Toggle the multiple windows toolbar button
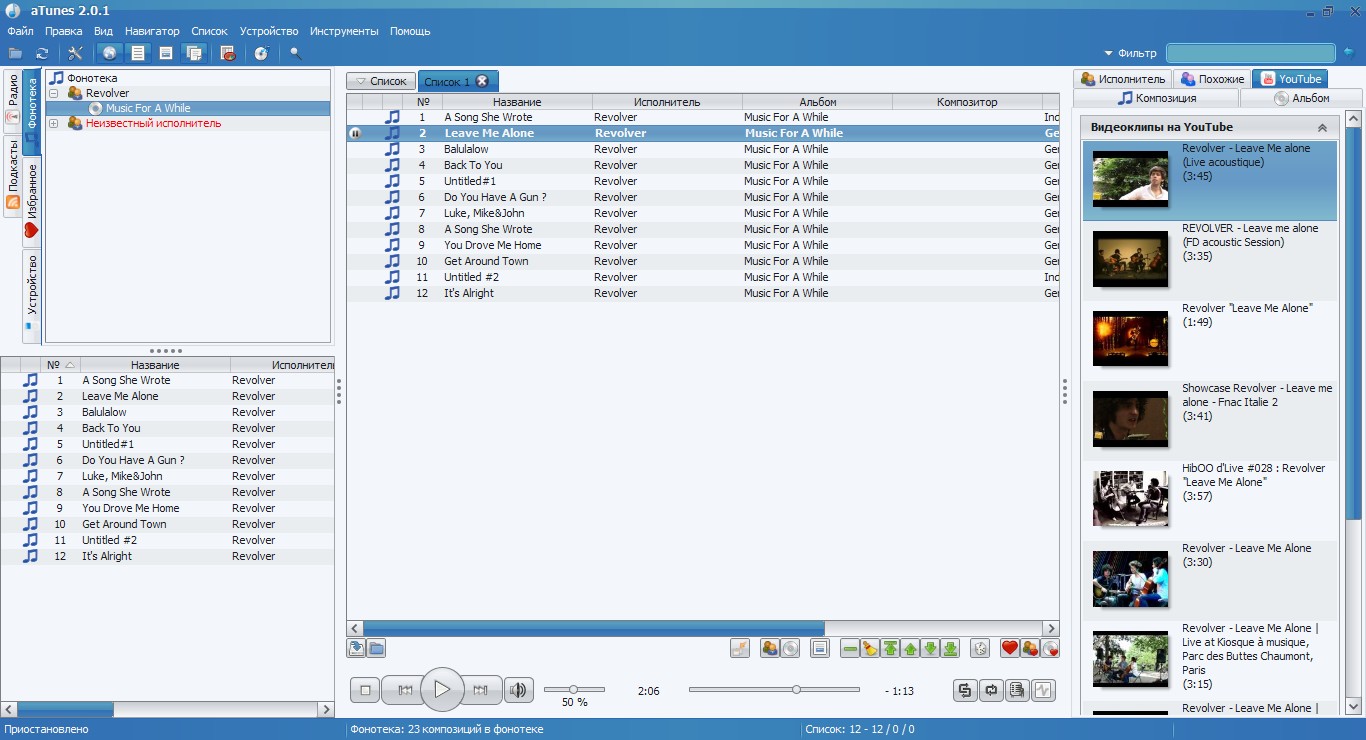Viewport: 1366px width, 740px height. click(x=196, y=53)
